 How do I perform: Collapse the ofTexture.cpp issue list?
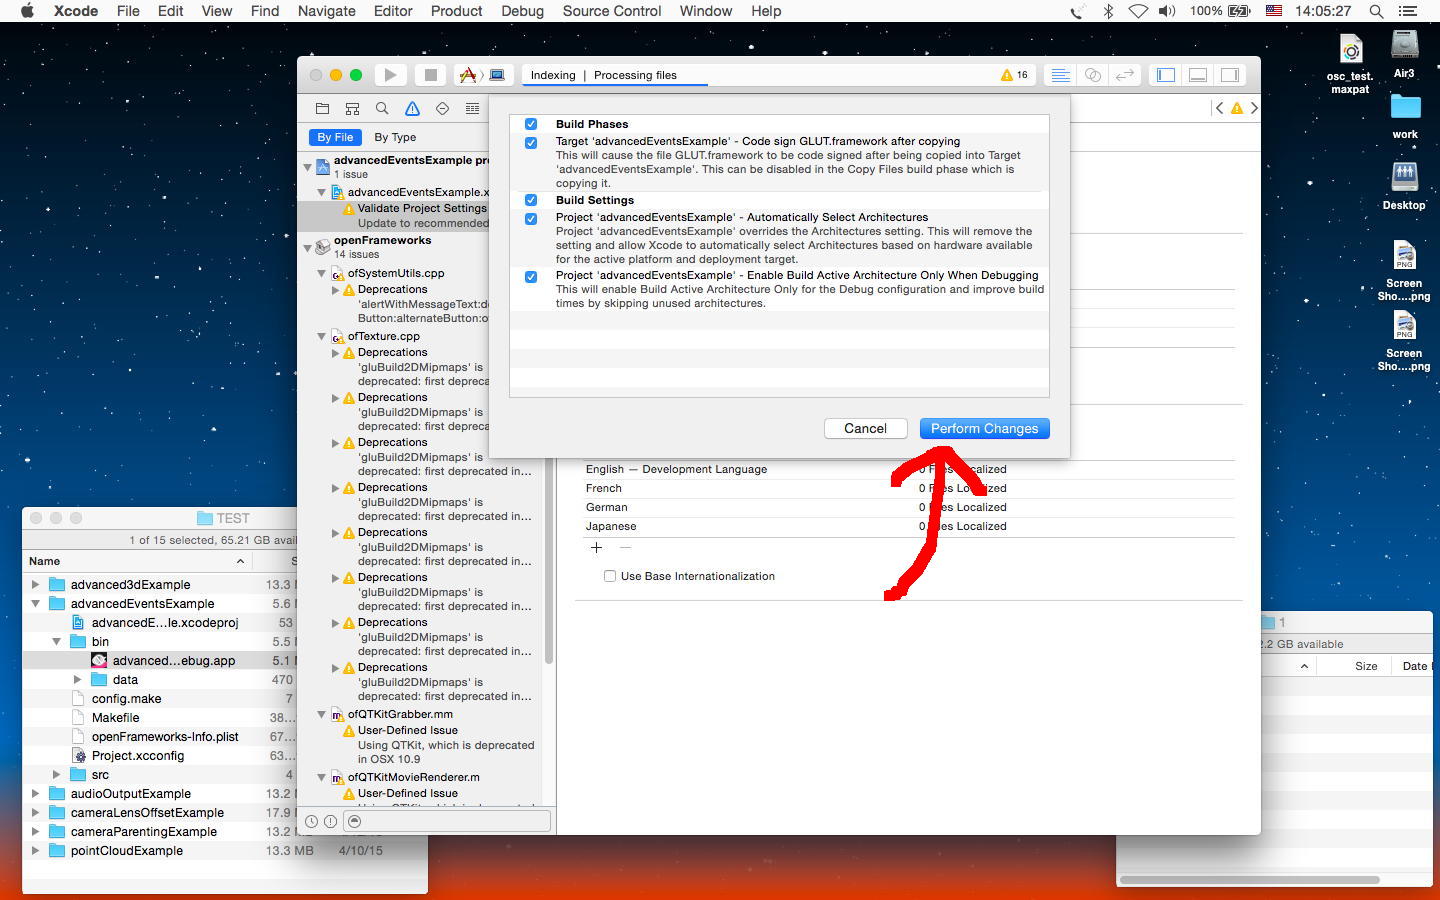click(322, 336)
